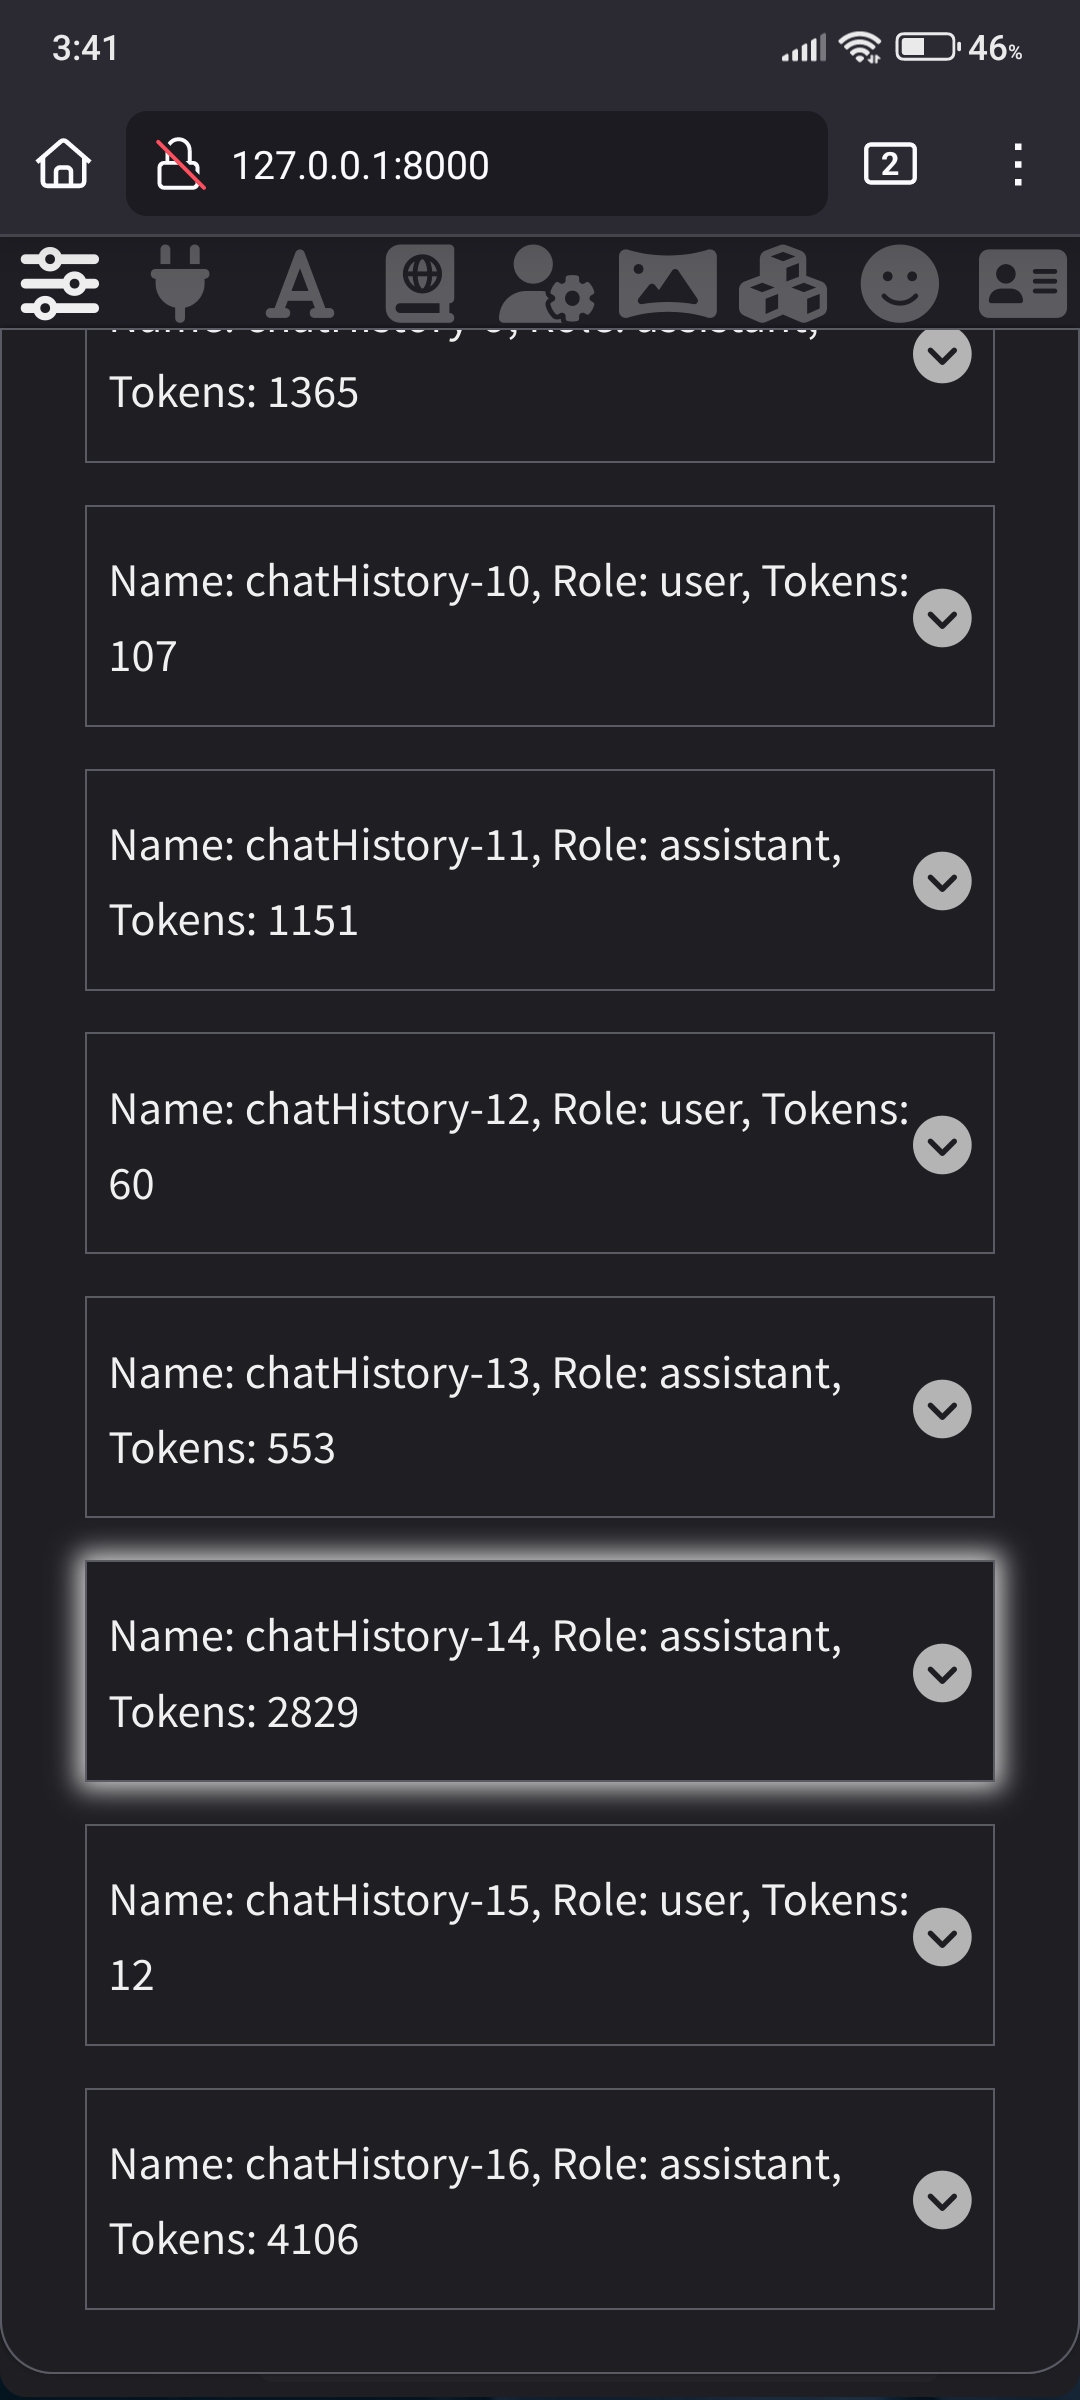Open the character management card icon
Screen dimensions: 1080x2400
(x=1022, y=284)
